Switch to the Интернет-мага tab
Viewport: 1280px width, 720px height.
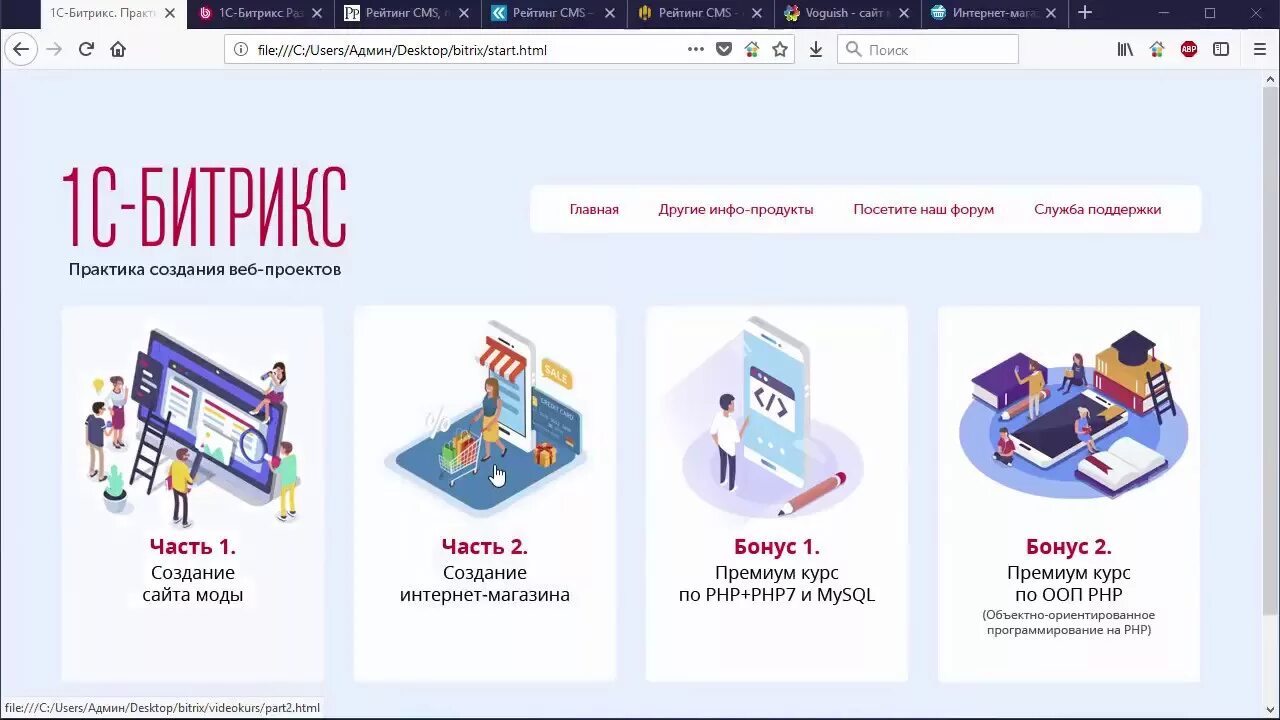tap(995, 13)
